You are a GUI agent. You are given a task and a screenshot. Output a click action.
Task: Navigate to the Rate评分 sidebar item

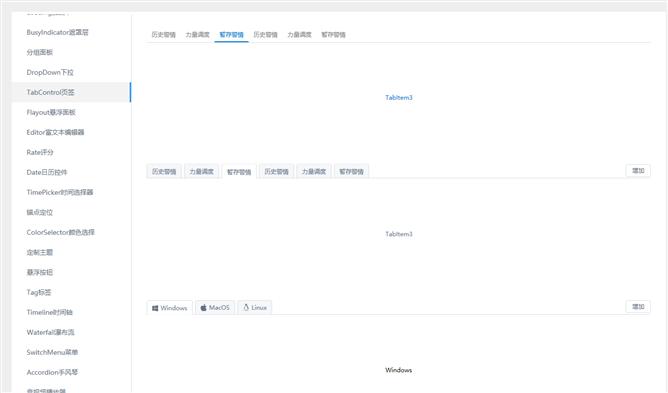pyautogui.click(x=40, y=153)
